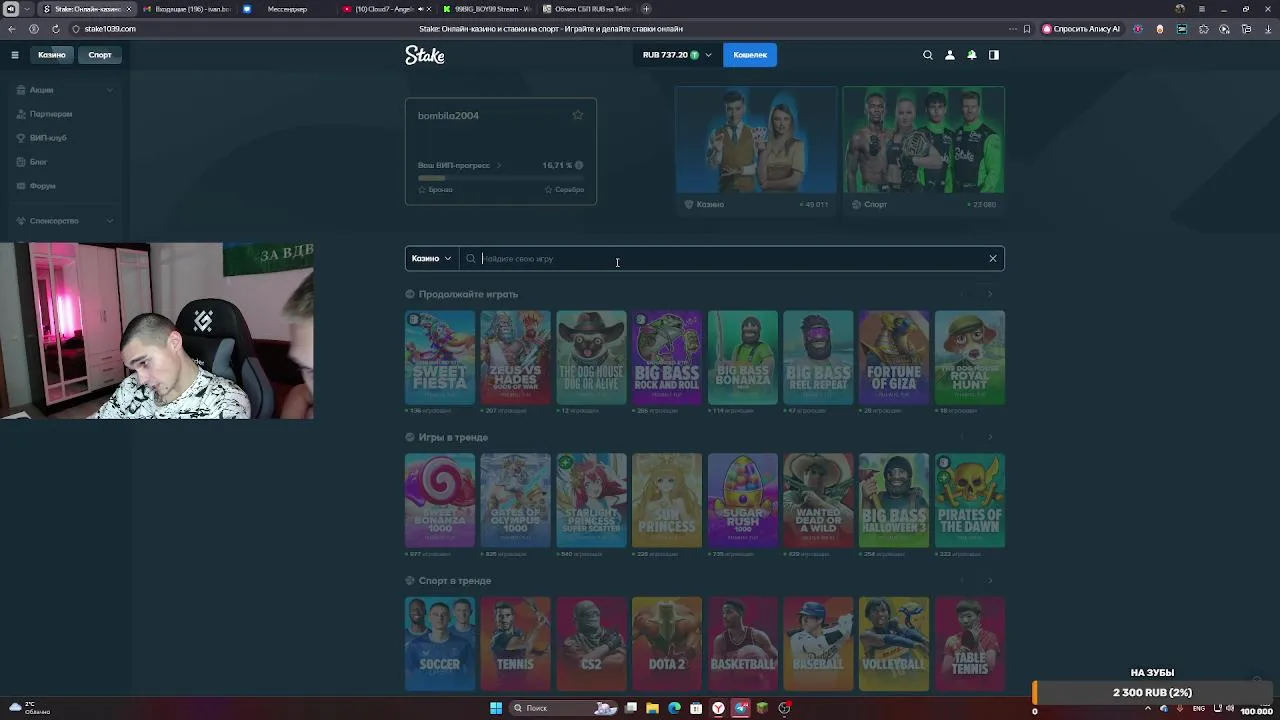
Task: Launch Big Bass Rock and Roll
Action: coord(667,358)
